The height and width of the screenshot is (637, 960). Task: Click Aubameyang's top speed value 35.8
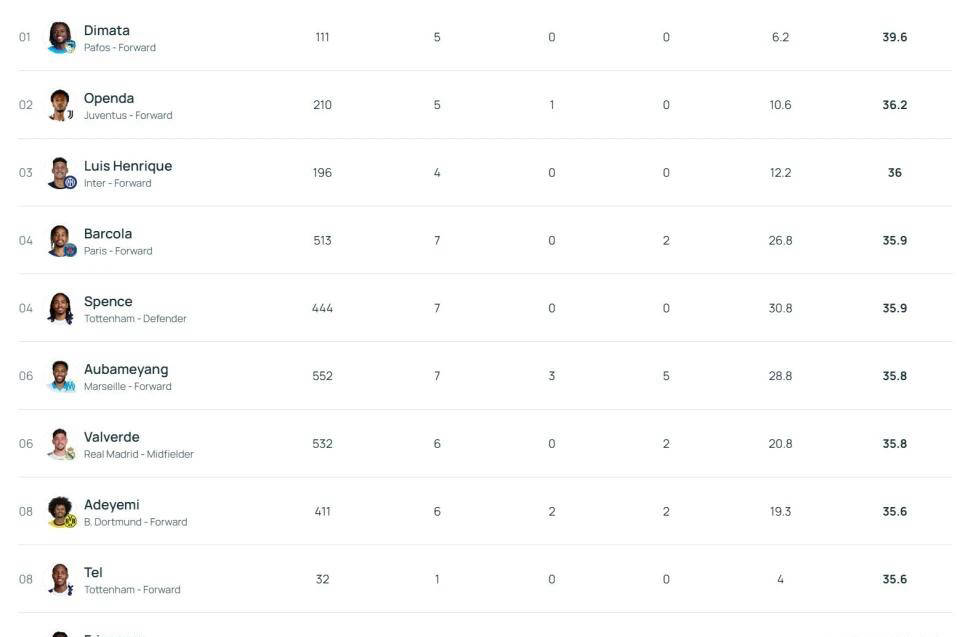pos(894,376)
